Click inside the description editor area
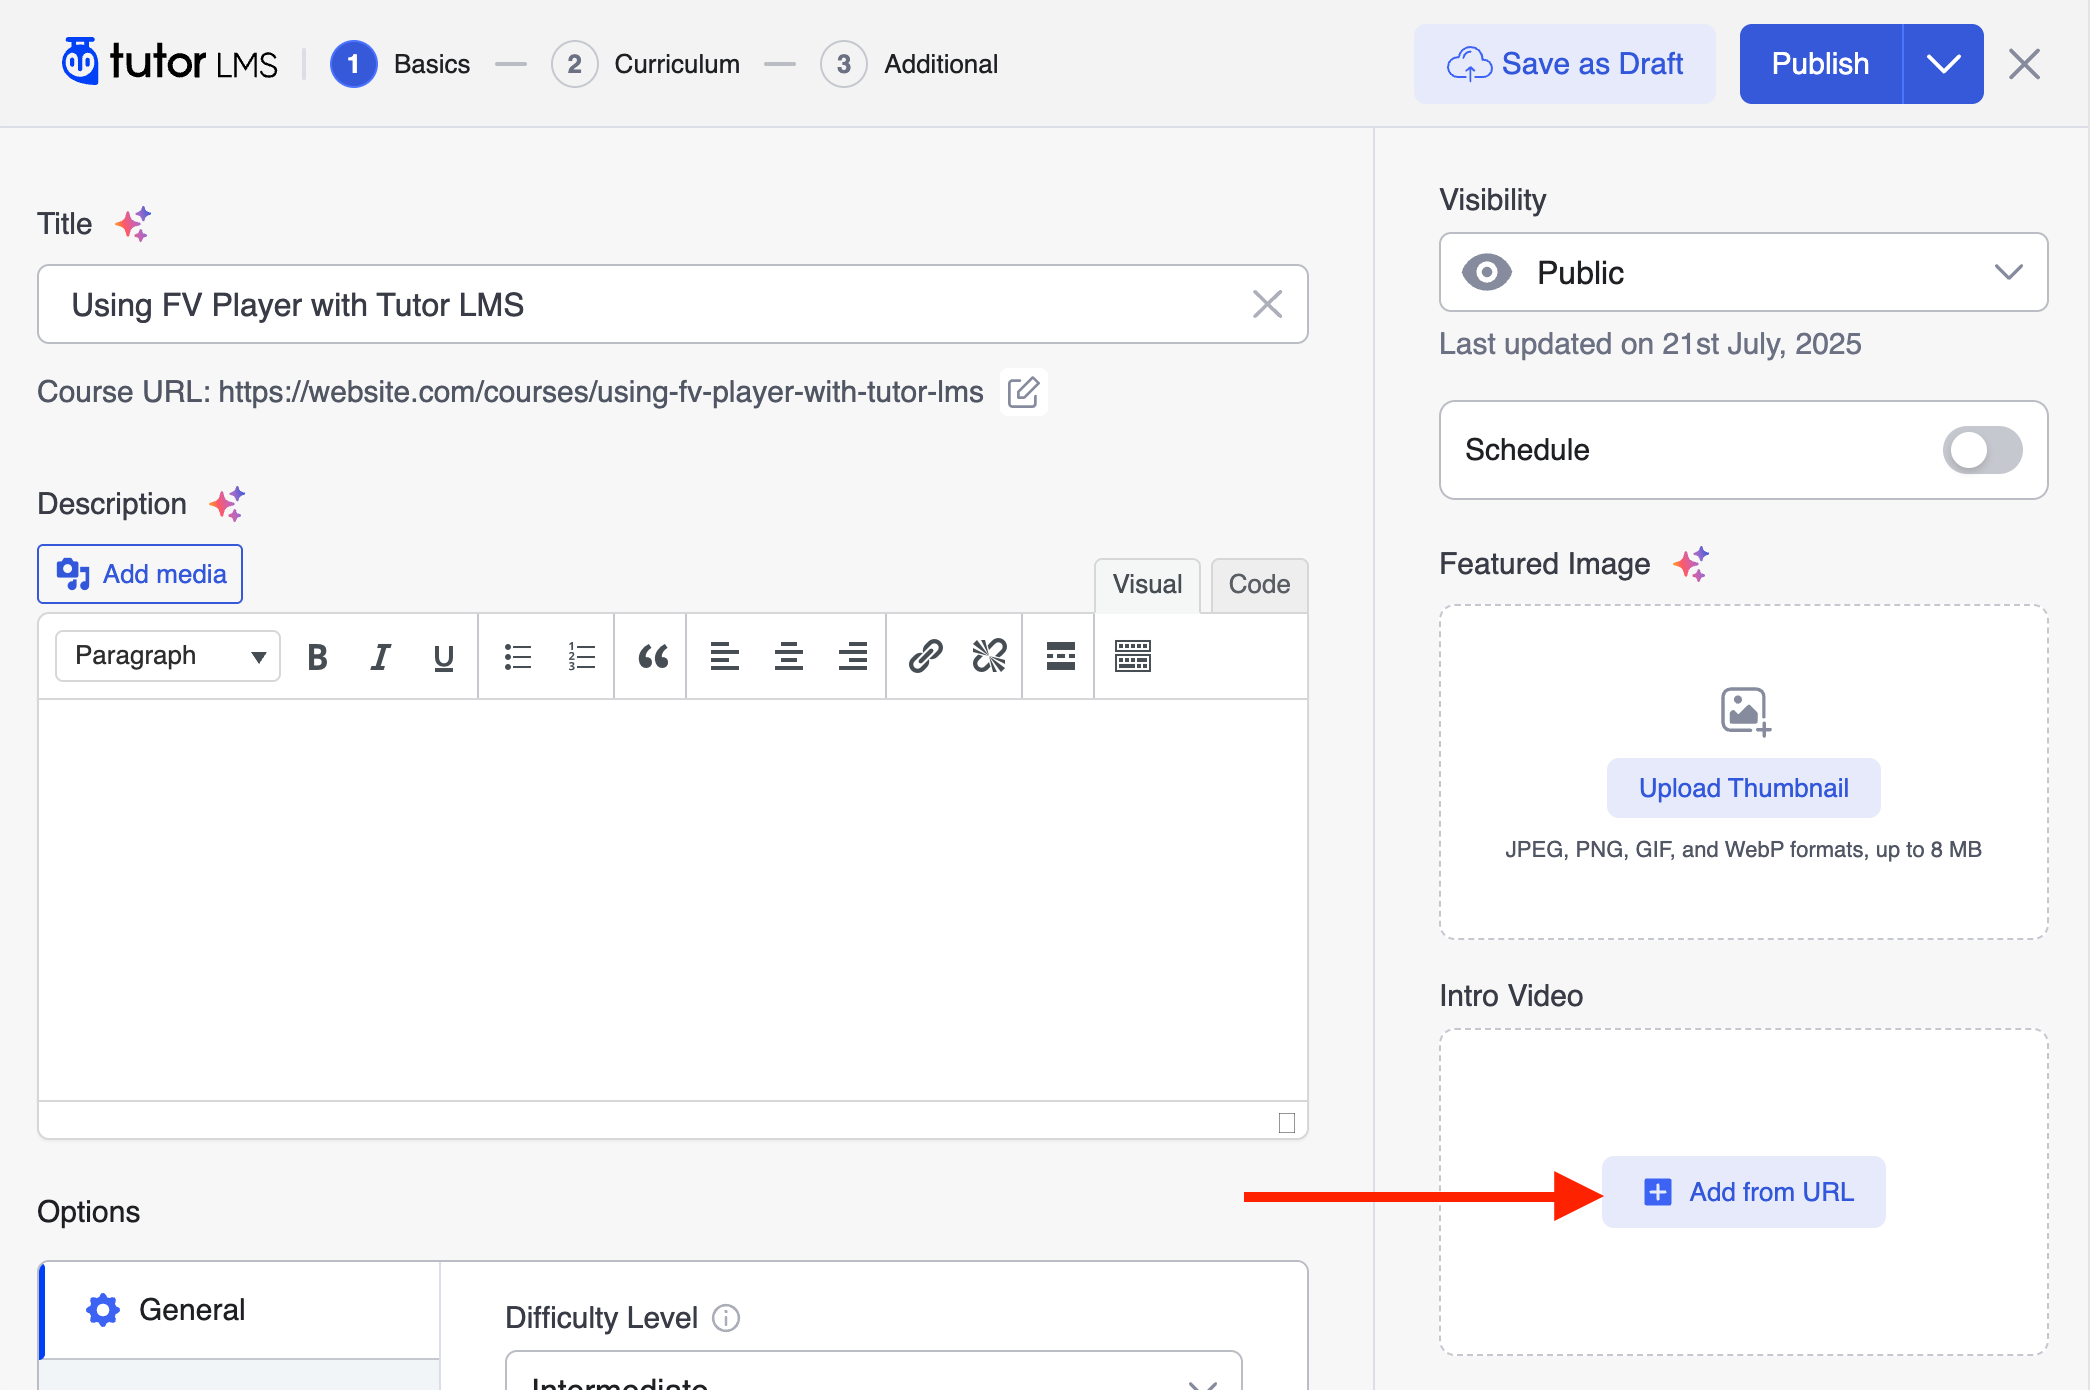 [673, 900]
